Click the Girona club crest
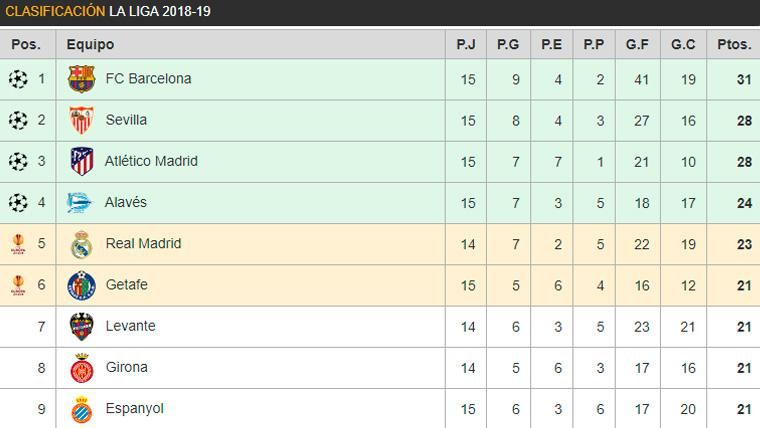This screenshot has width=760, height=428. 81,368
